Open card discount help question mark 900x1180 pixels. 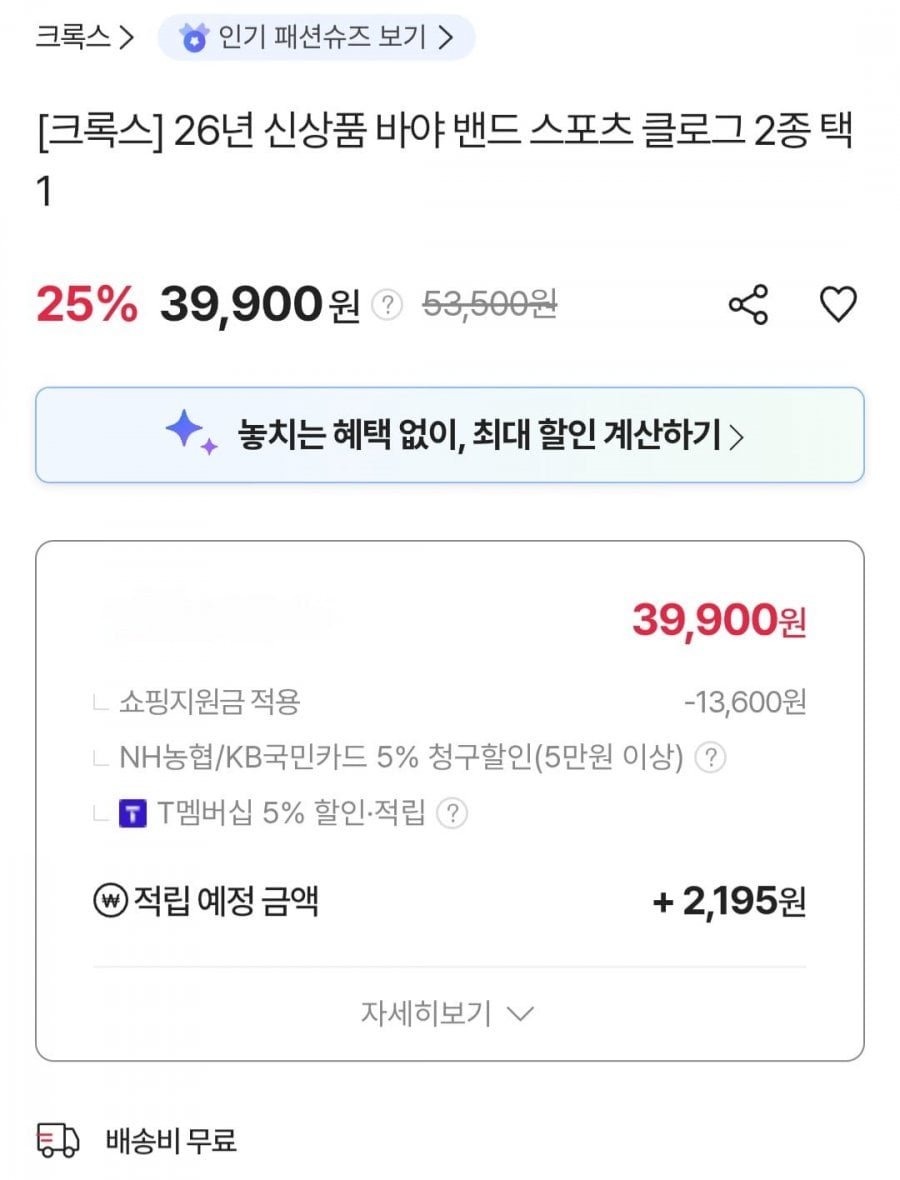(709, 758)
